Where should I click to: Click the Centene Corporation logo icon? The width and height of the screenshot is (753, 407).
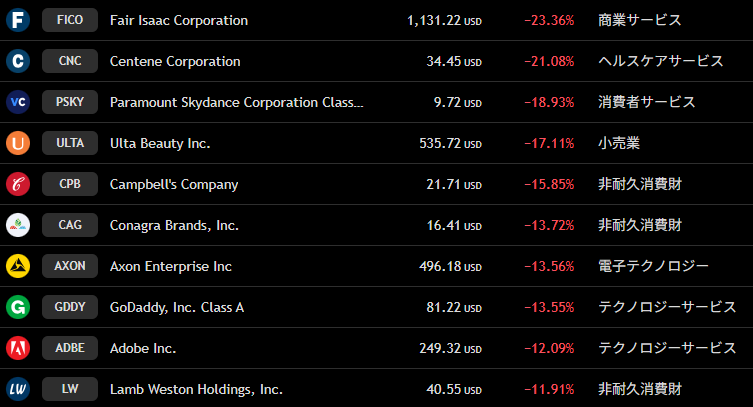click(18, 61)
